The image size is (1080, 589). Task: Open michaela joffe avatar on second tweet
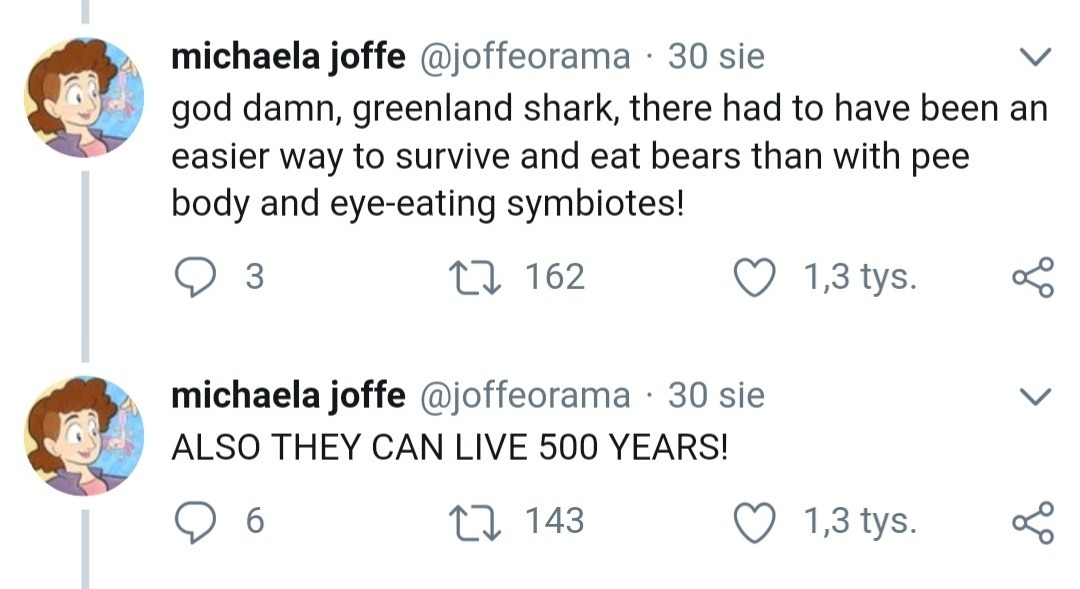[x=84, y=437]
